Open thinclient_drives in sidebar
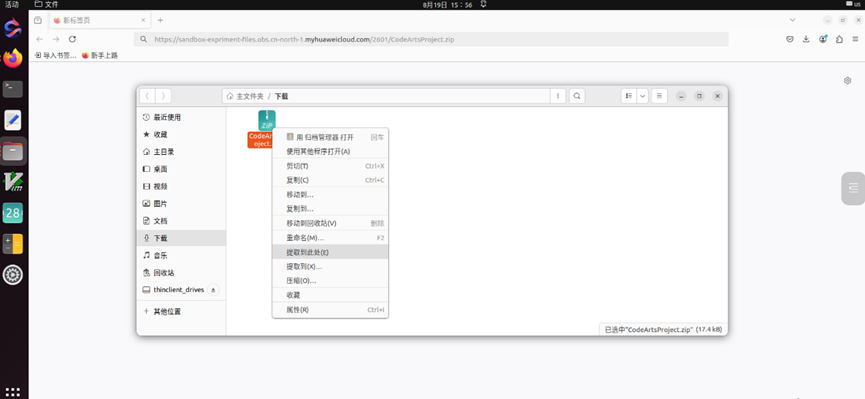The width and height of the screenshot is (865, 399). 173,290
